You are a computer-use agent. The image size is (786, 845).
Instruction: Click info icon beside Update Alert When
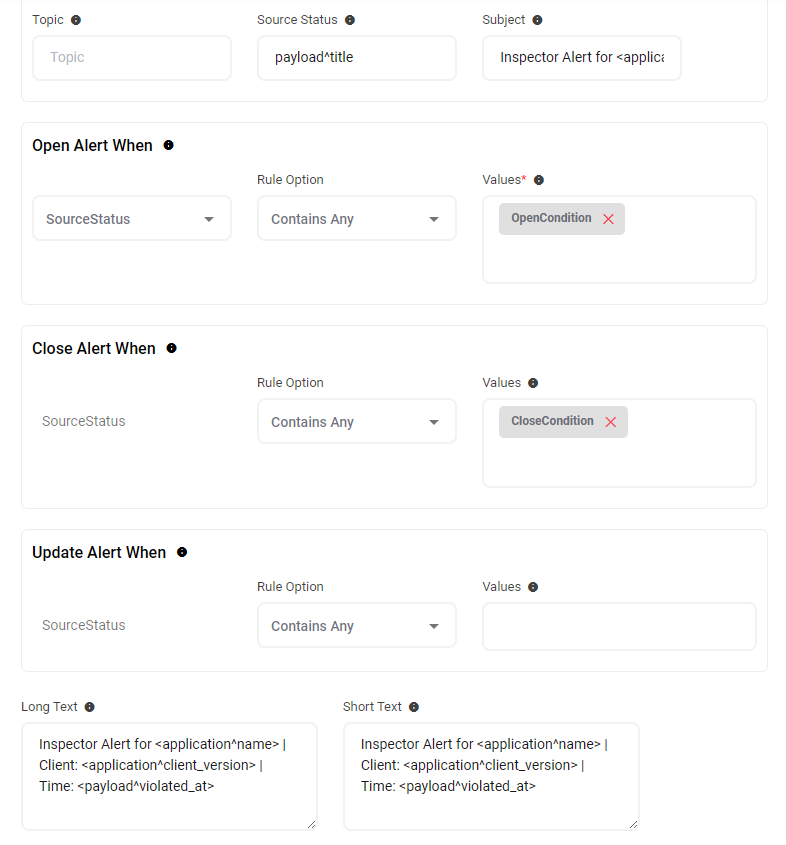tap(182, 553)
